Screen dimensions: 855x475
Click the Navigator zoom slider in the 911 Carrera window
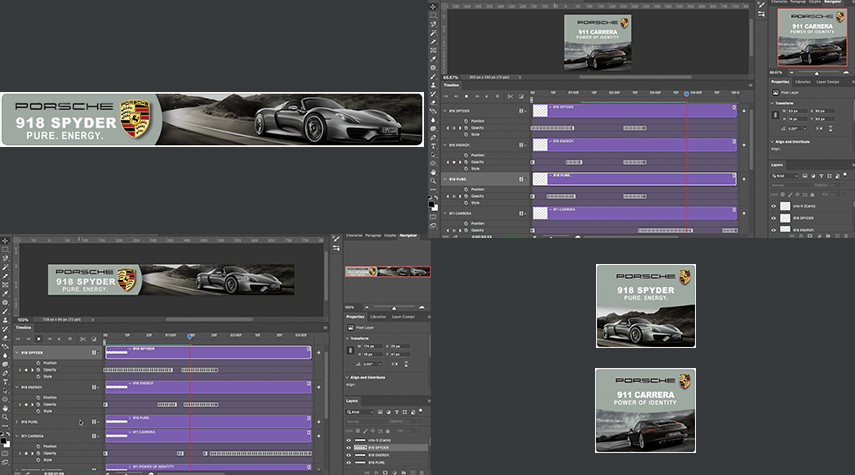pos(817,73)
